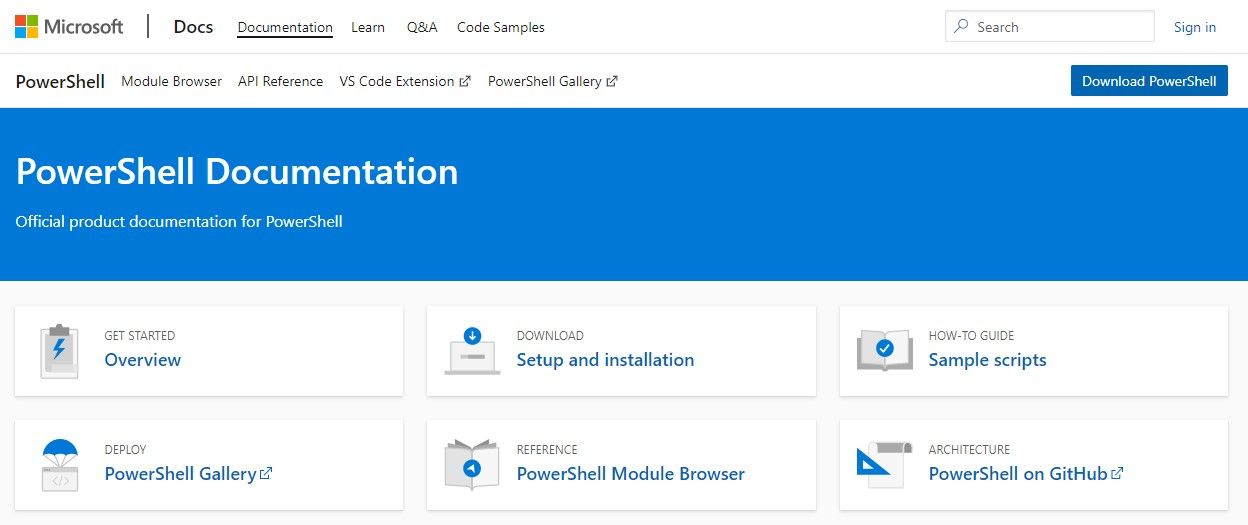The height and width of the screenshot is (525, 1248).
Task: Select the Q&A tab
Action: coord(422,28)
